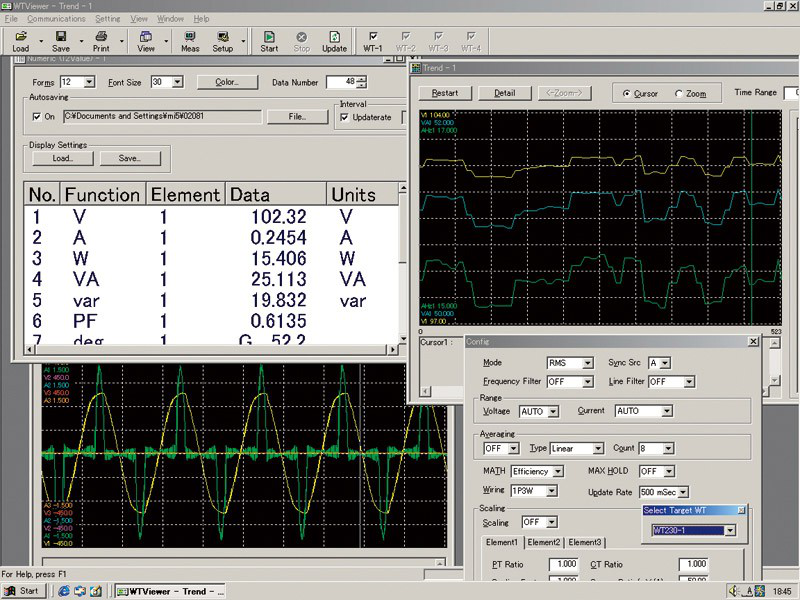The height and width of the screenshot is (600, 800).
Task: Click the Update toolbar icon
Action: tap(334, 41)
